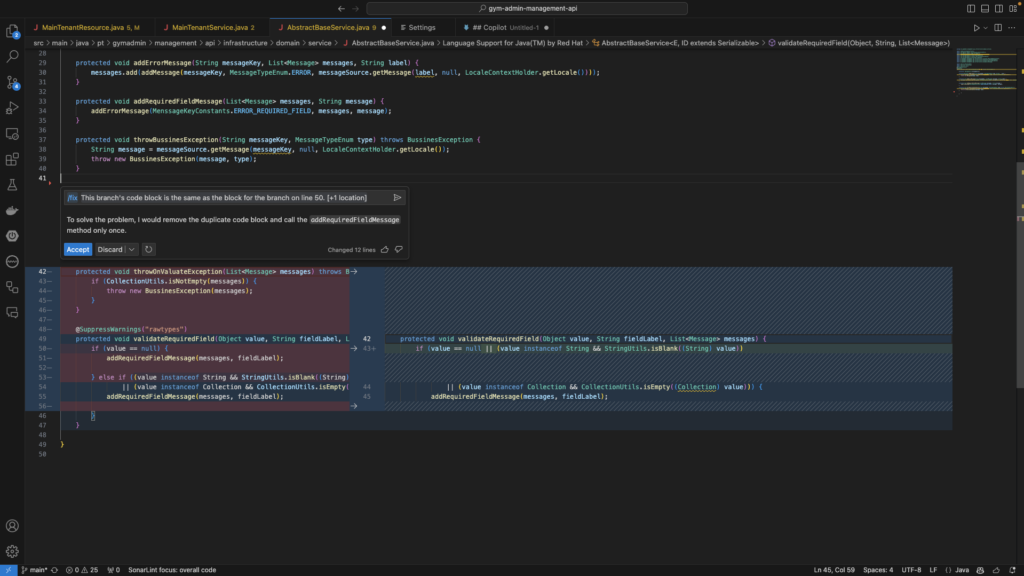
Task: Open Language Support for Java breadcrumb
Action: pos(513,43)
